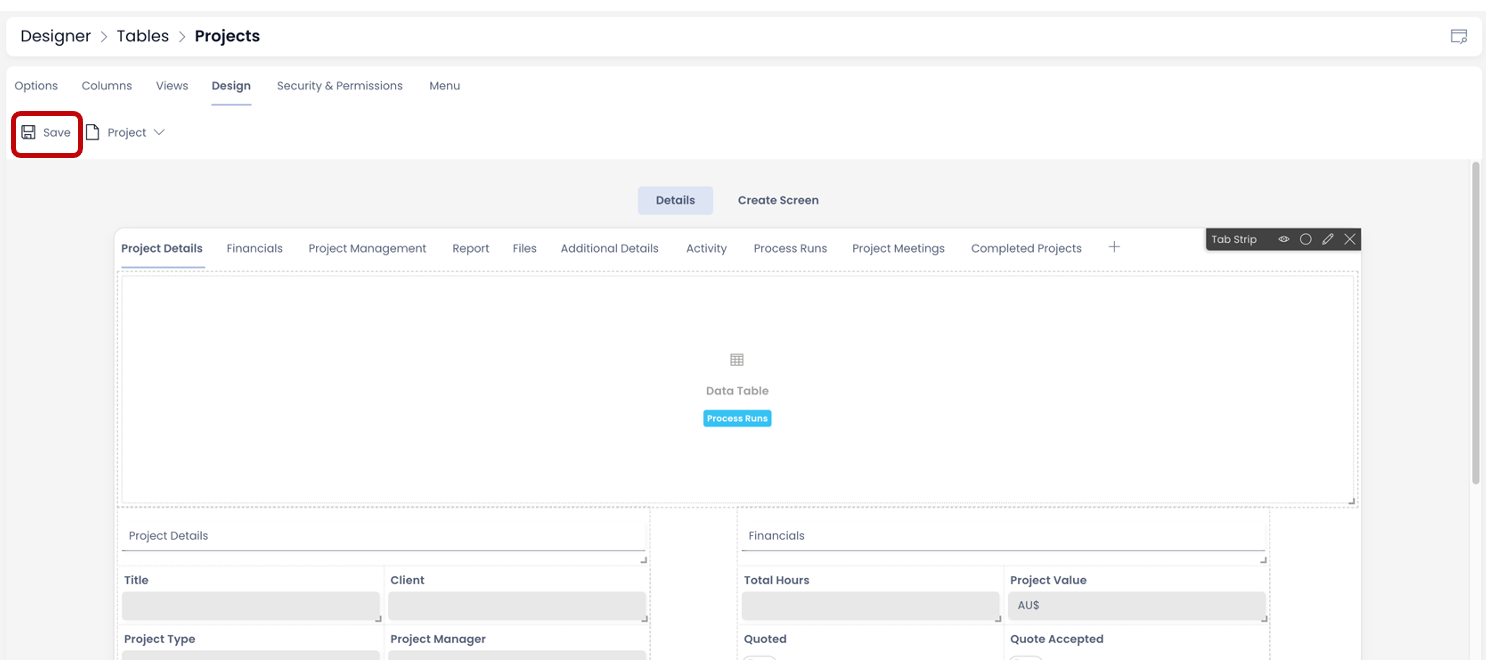Open the Report tab

(x=471, y=249)
